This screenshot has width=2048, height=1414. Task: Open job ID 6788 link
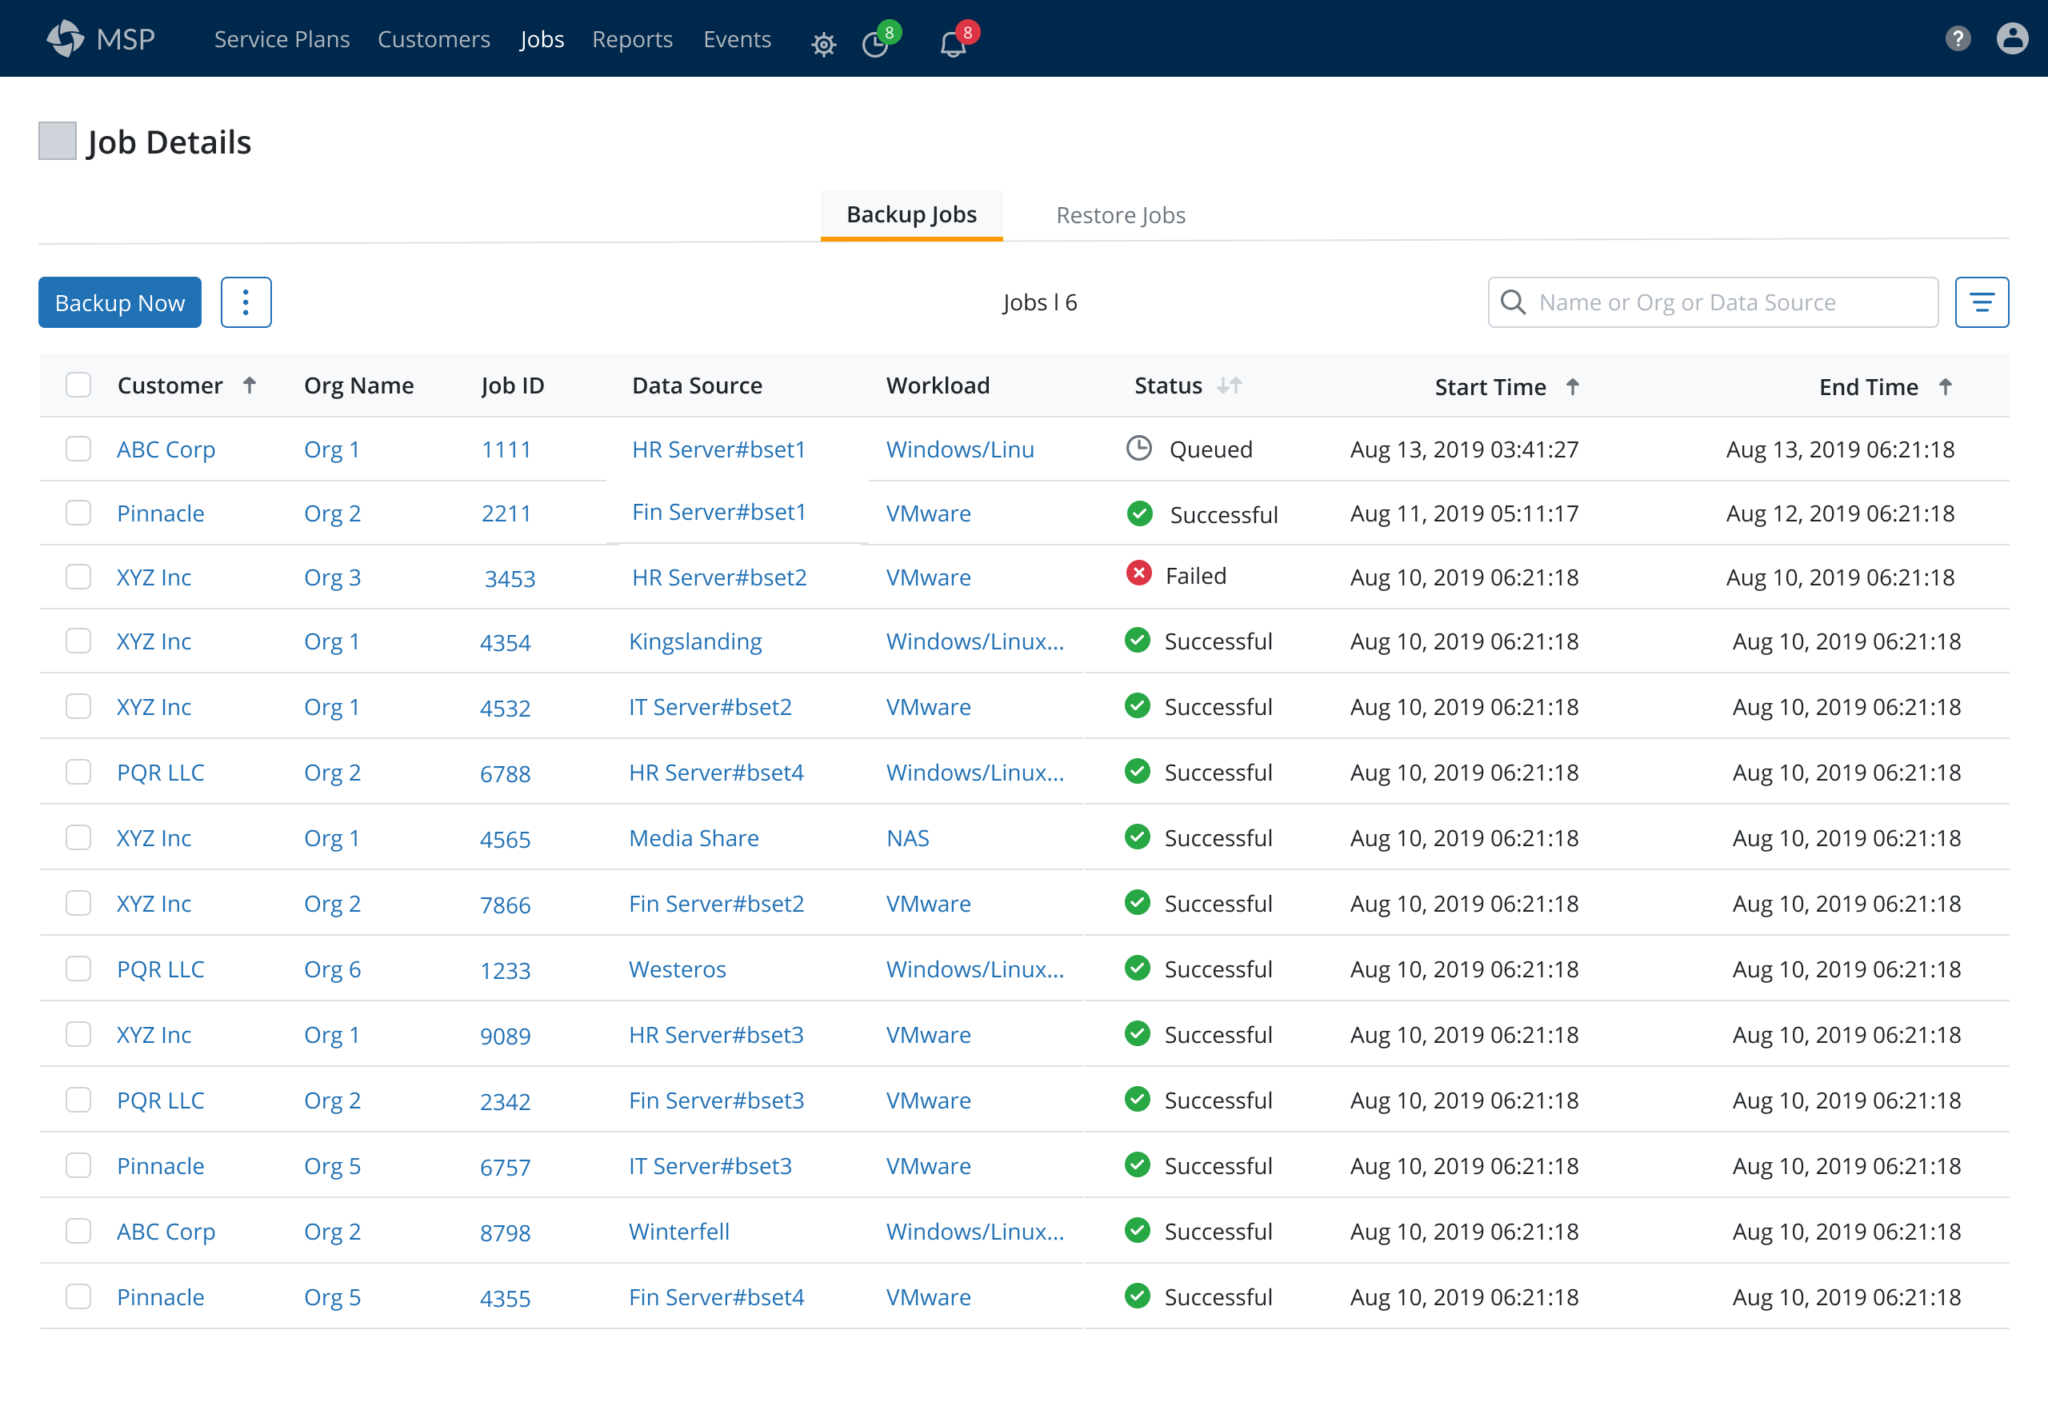pyautogui.click(x=505, y=773)
